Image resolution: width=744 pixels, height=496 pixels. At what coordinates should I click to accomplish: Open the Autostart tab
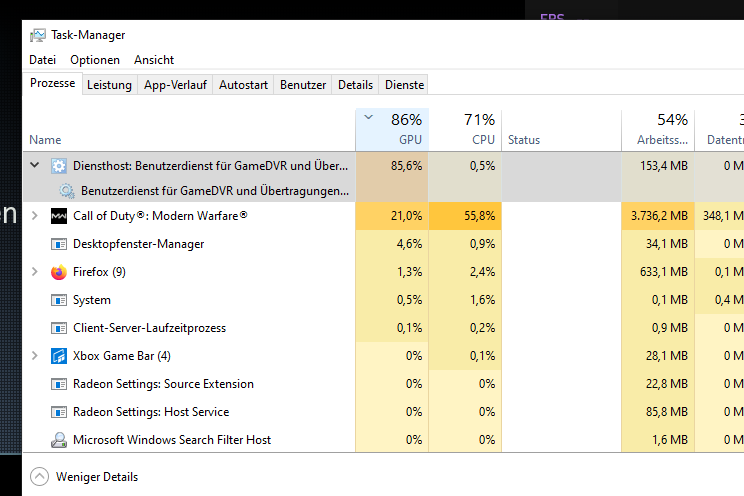243,85
